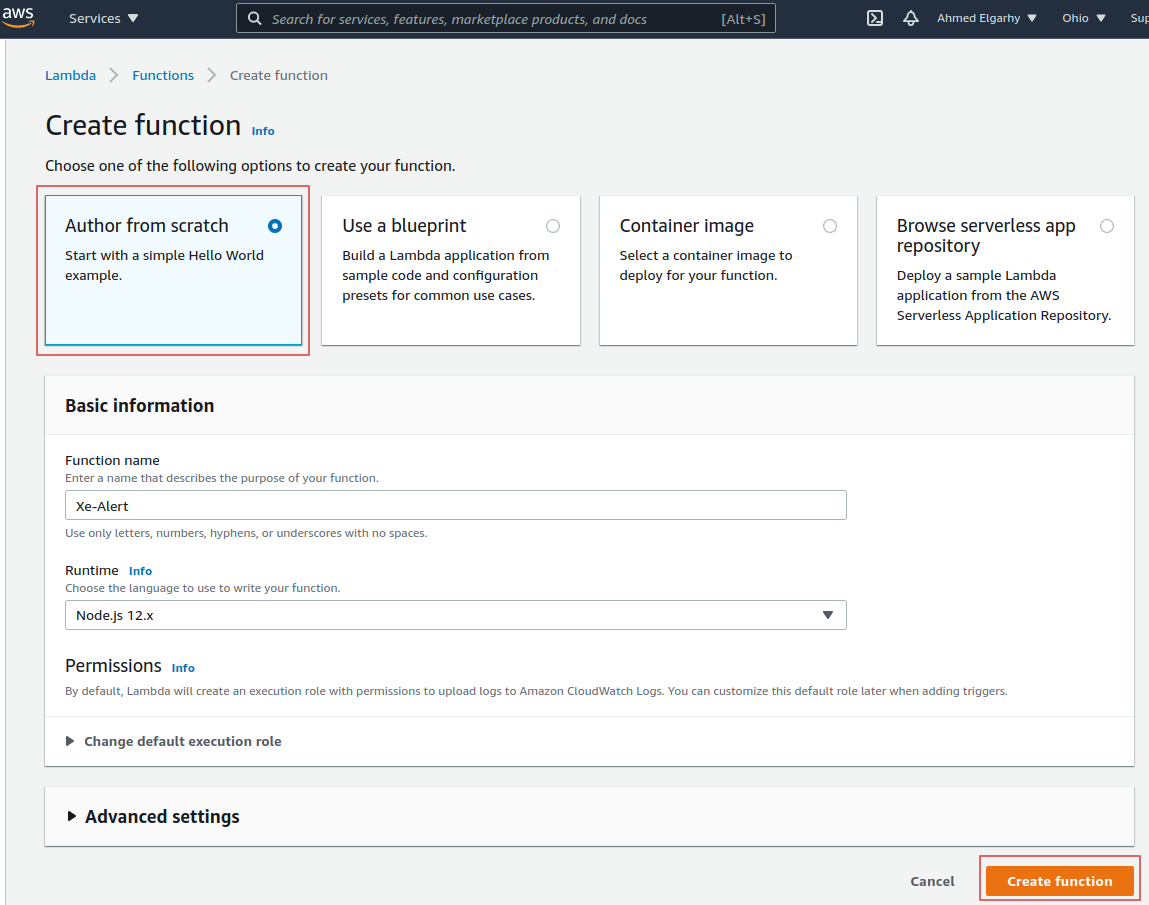Screen dimensions: 1149x905
Task: Click the Function name input field
Action: pos(456,506)
